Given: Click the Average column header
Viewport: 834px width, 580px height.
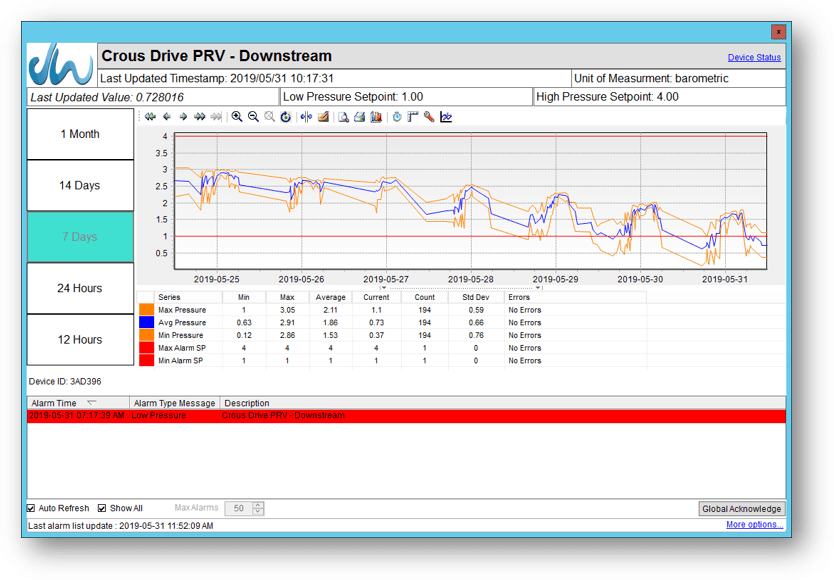Looking at the screenshot, I should pos(330,297).
